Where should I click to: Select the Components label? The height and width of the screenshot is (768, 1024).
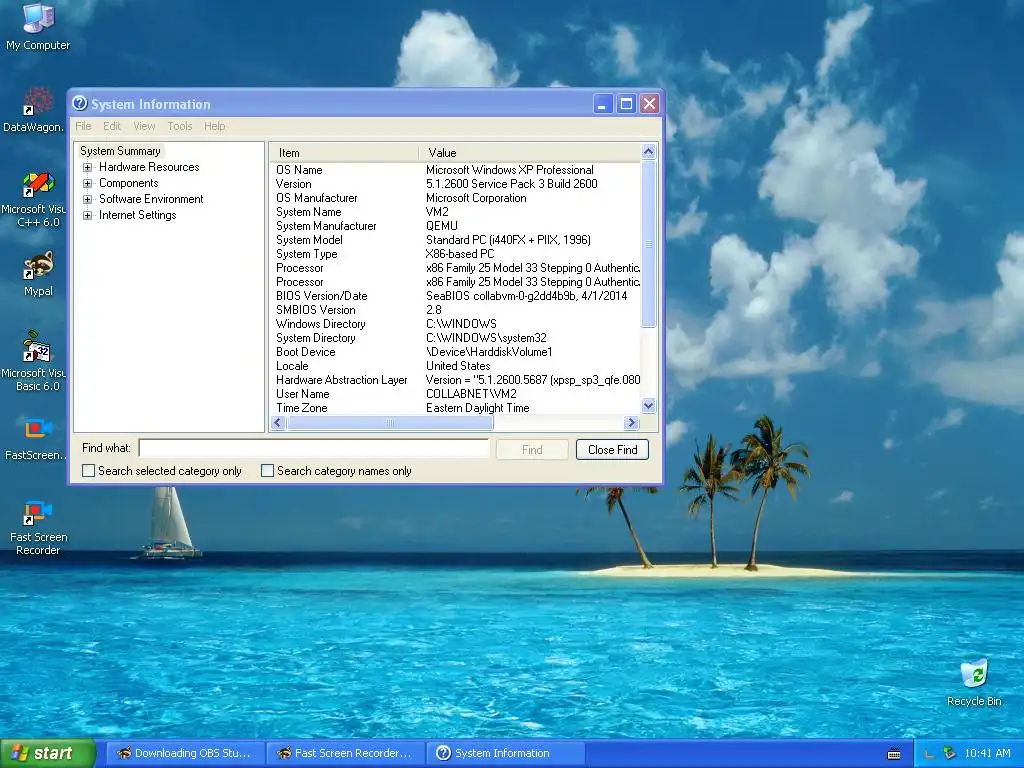(129, 184)
